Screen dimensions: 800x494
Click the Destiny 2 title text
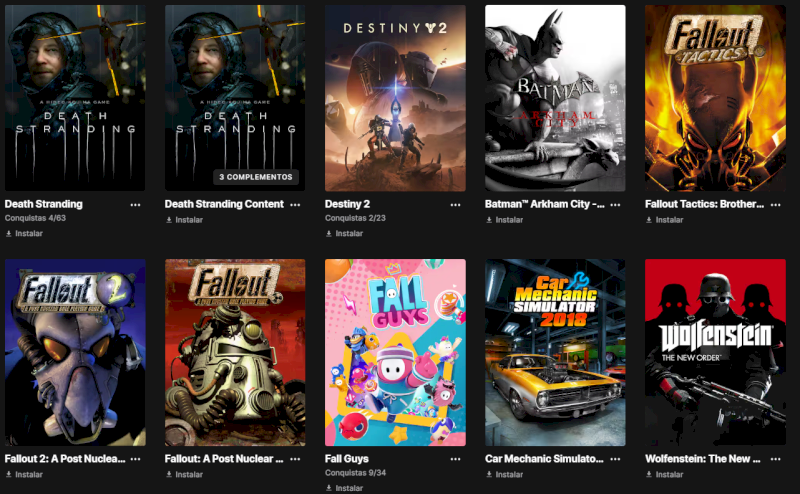tap(347, 204)
